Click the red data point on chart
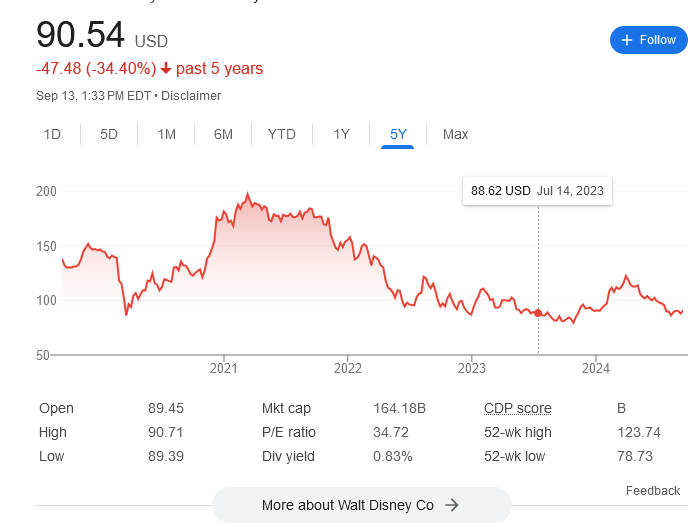 coord(538,313)
